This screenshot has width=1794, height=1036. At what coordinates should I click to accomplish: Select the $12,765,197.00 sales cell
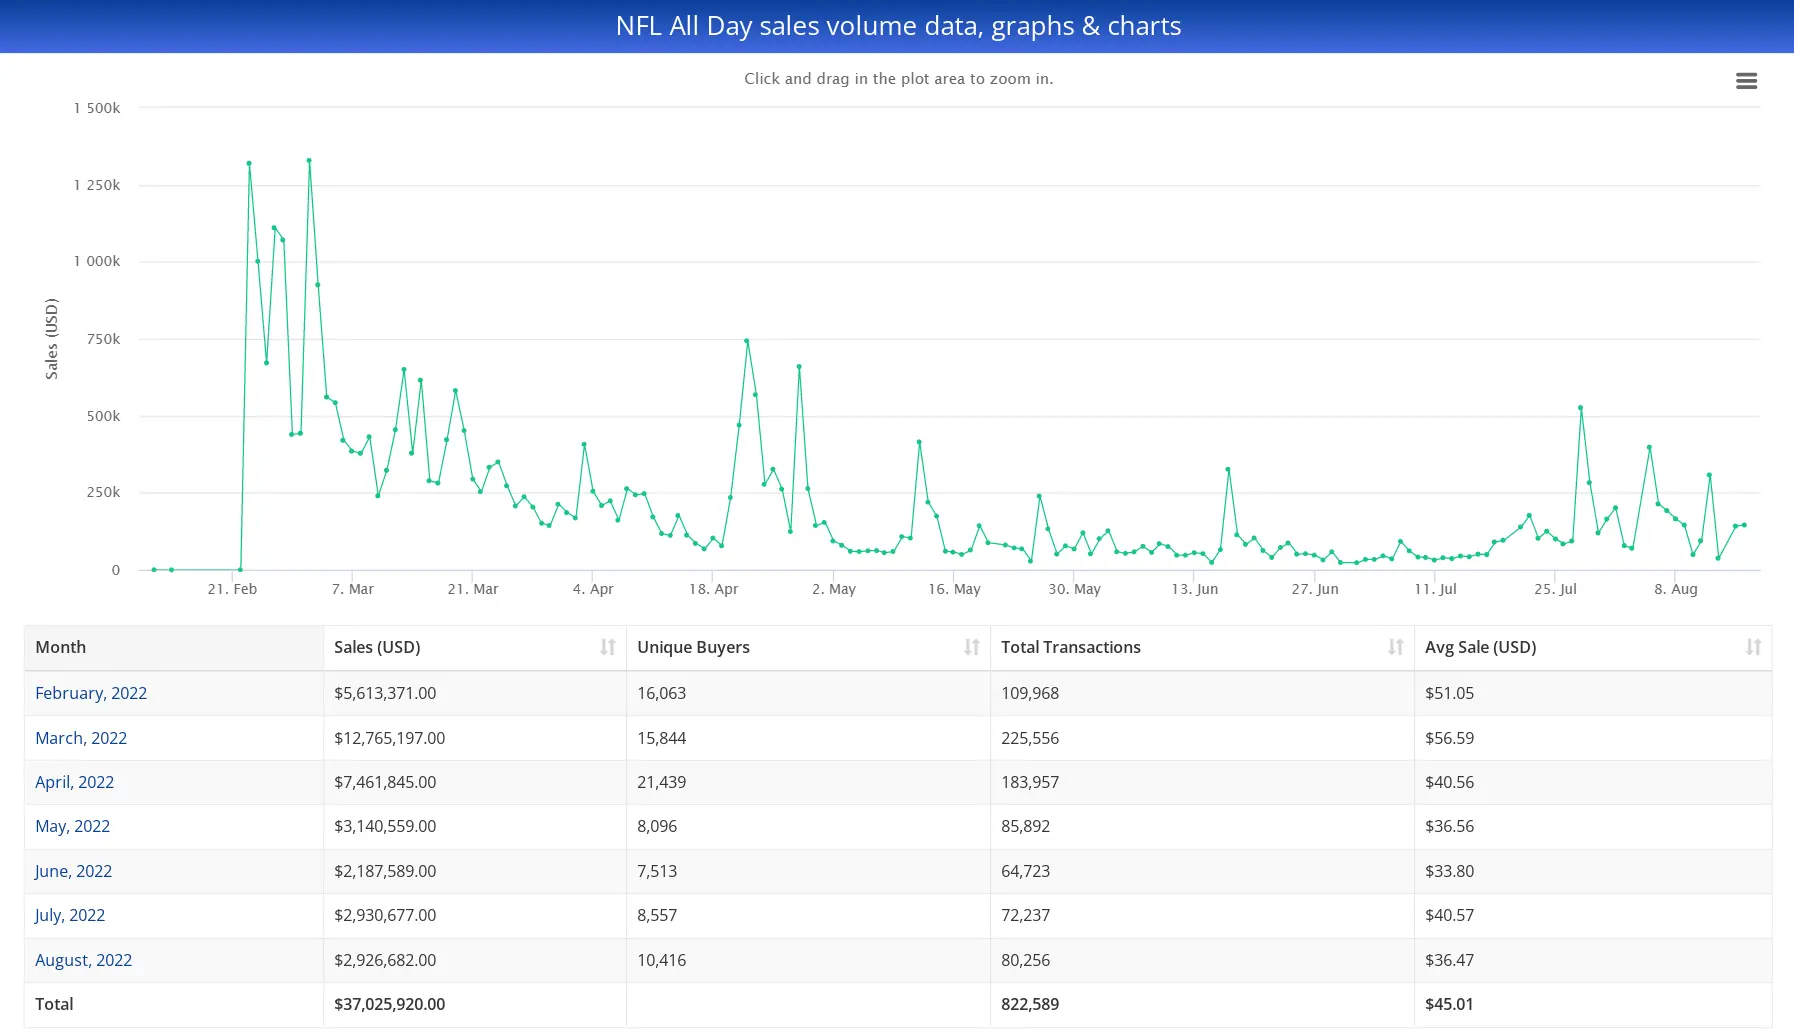pos(475,738)
